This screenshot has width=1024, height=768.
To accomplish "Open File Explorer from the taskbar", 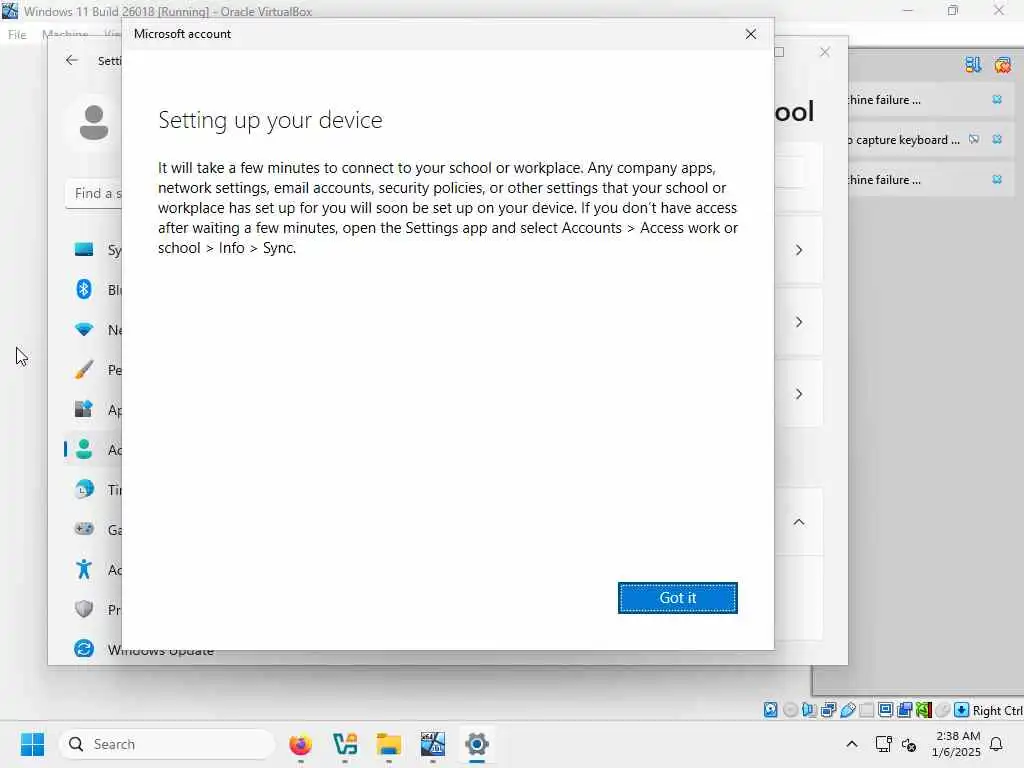I will (x=389, y=744).
